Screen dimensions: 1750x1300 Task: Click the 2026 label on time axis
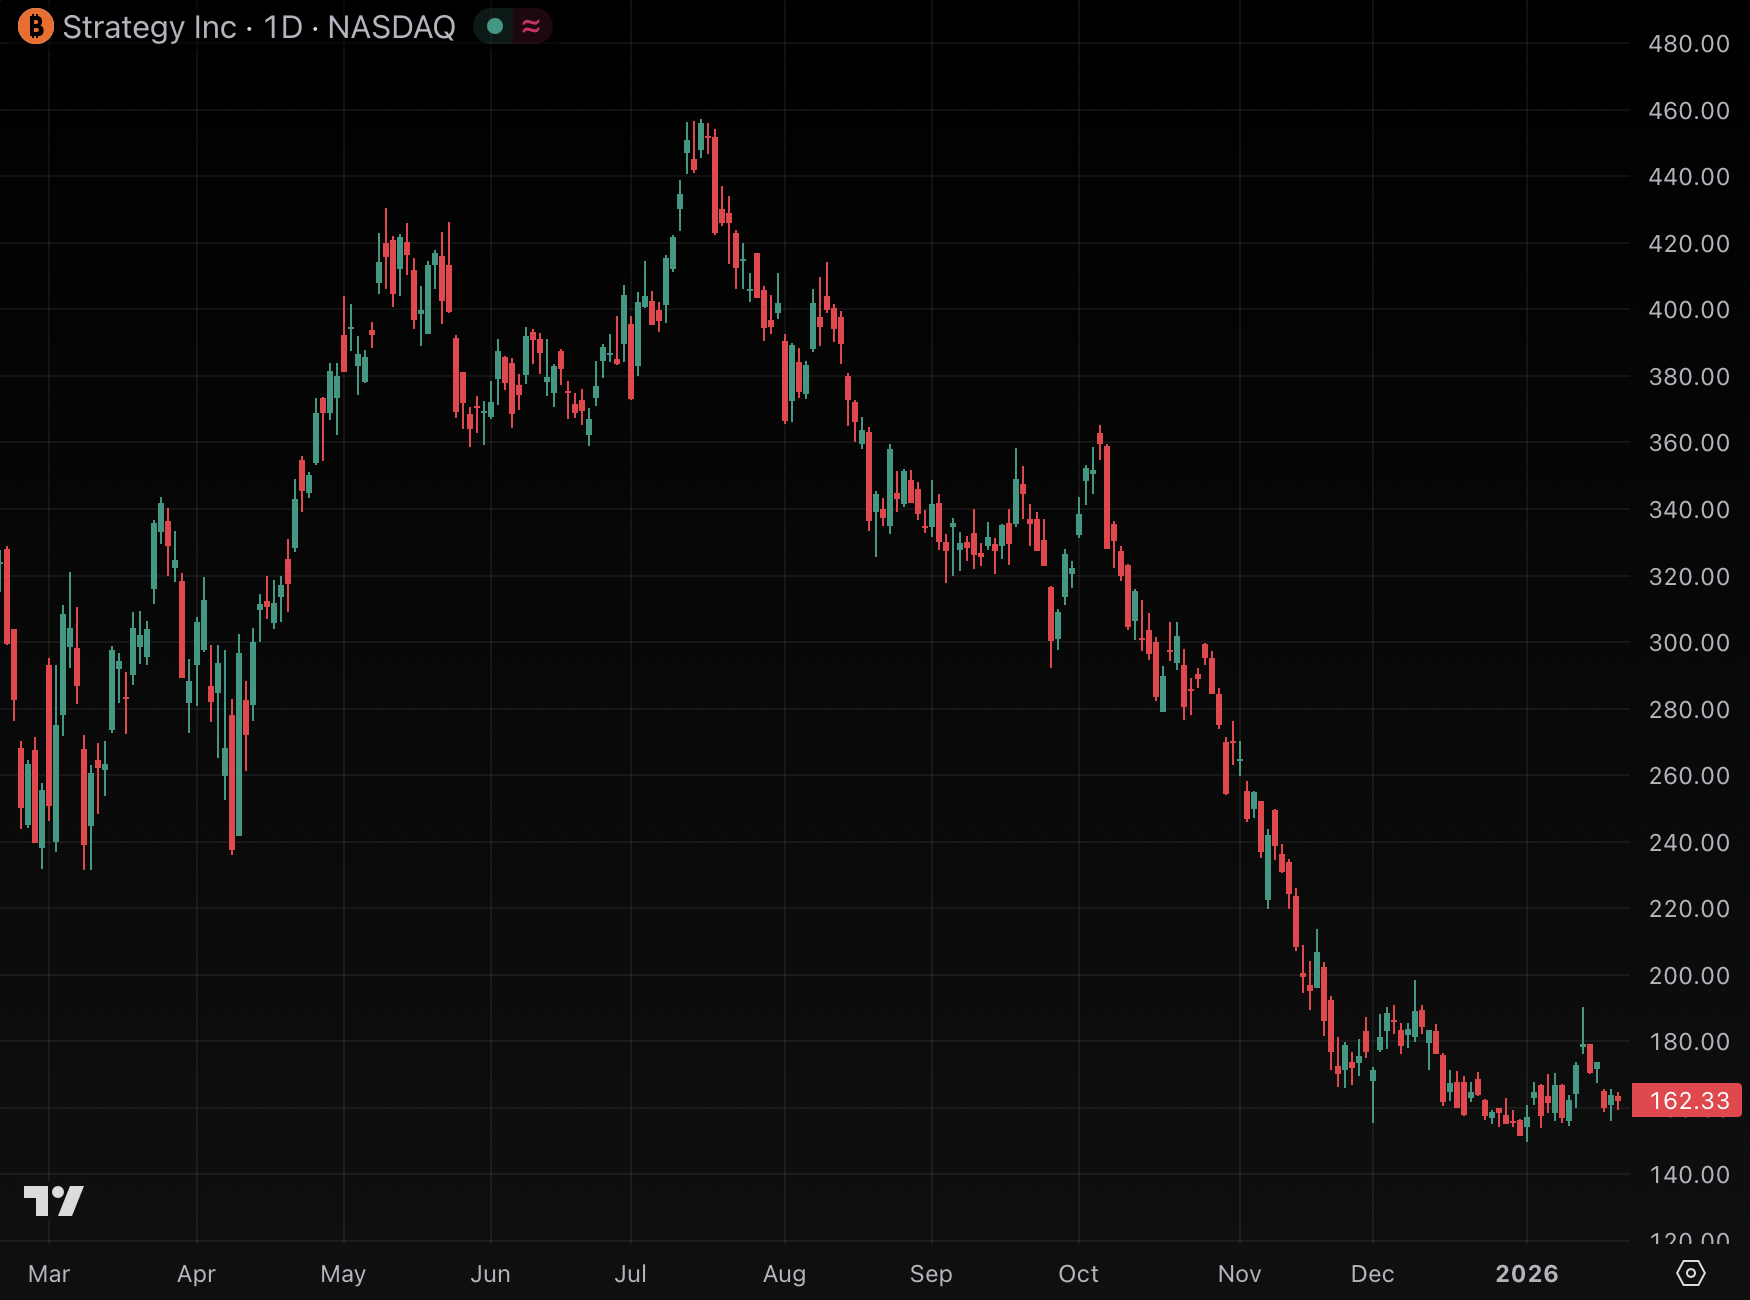point(1526,1274)
